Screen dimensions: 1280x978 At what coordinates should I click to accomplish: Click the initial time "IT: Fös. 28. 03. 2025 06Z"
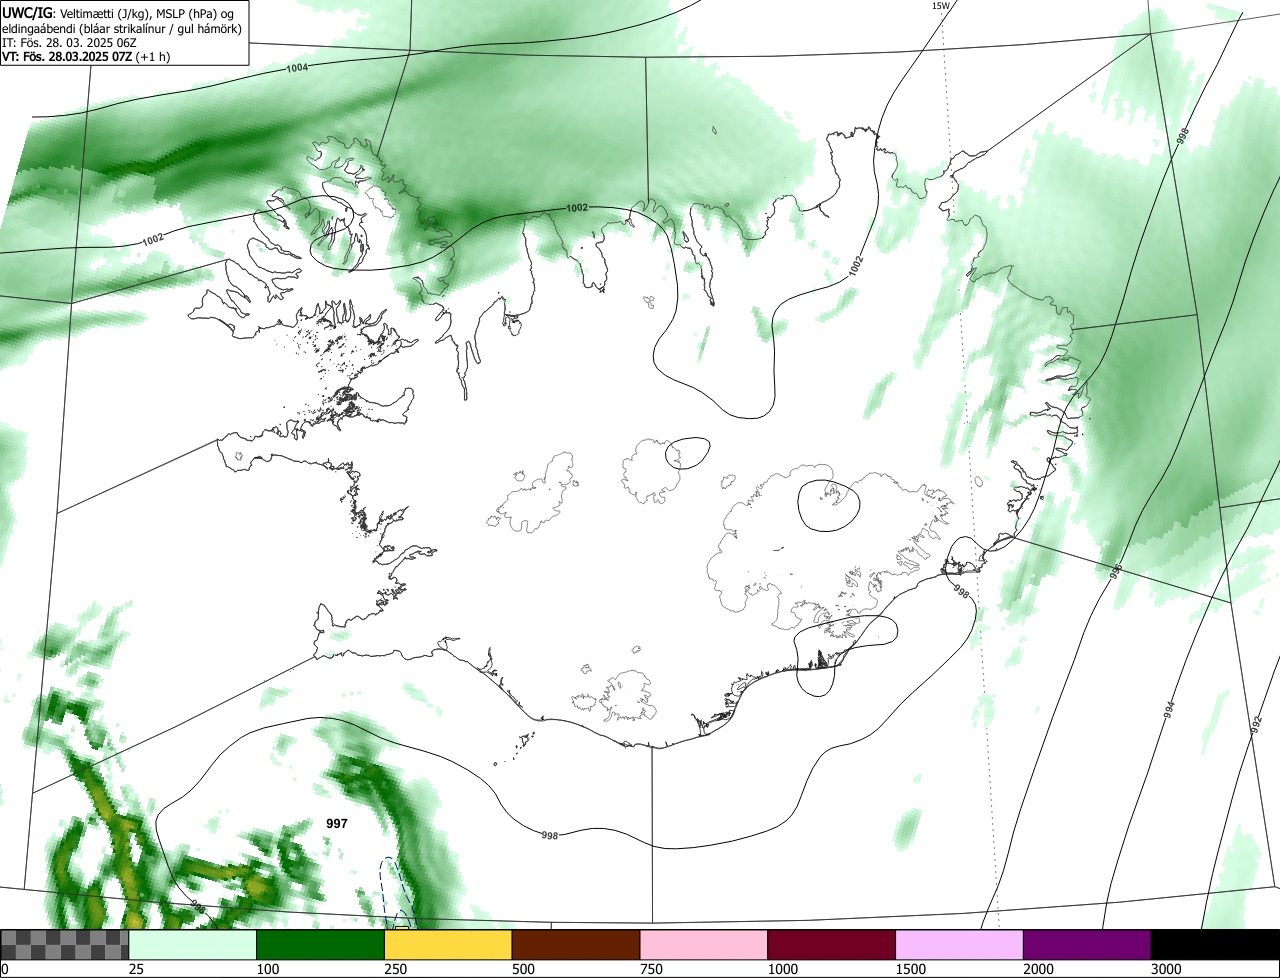pos(69,43)
